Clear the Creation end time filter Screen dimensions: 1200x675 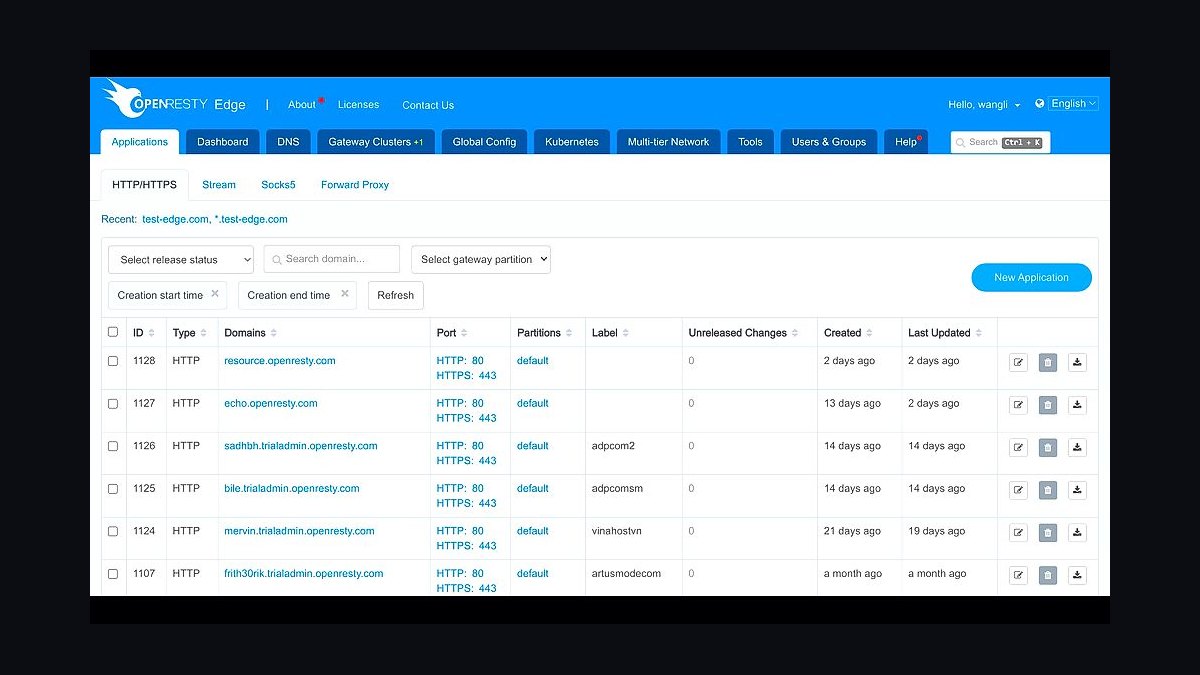pos(345,294)
